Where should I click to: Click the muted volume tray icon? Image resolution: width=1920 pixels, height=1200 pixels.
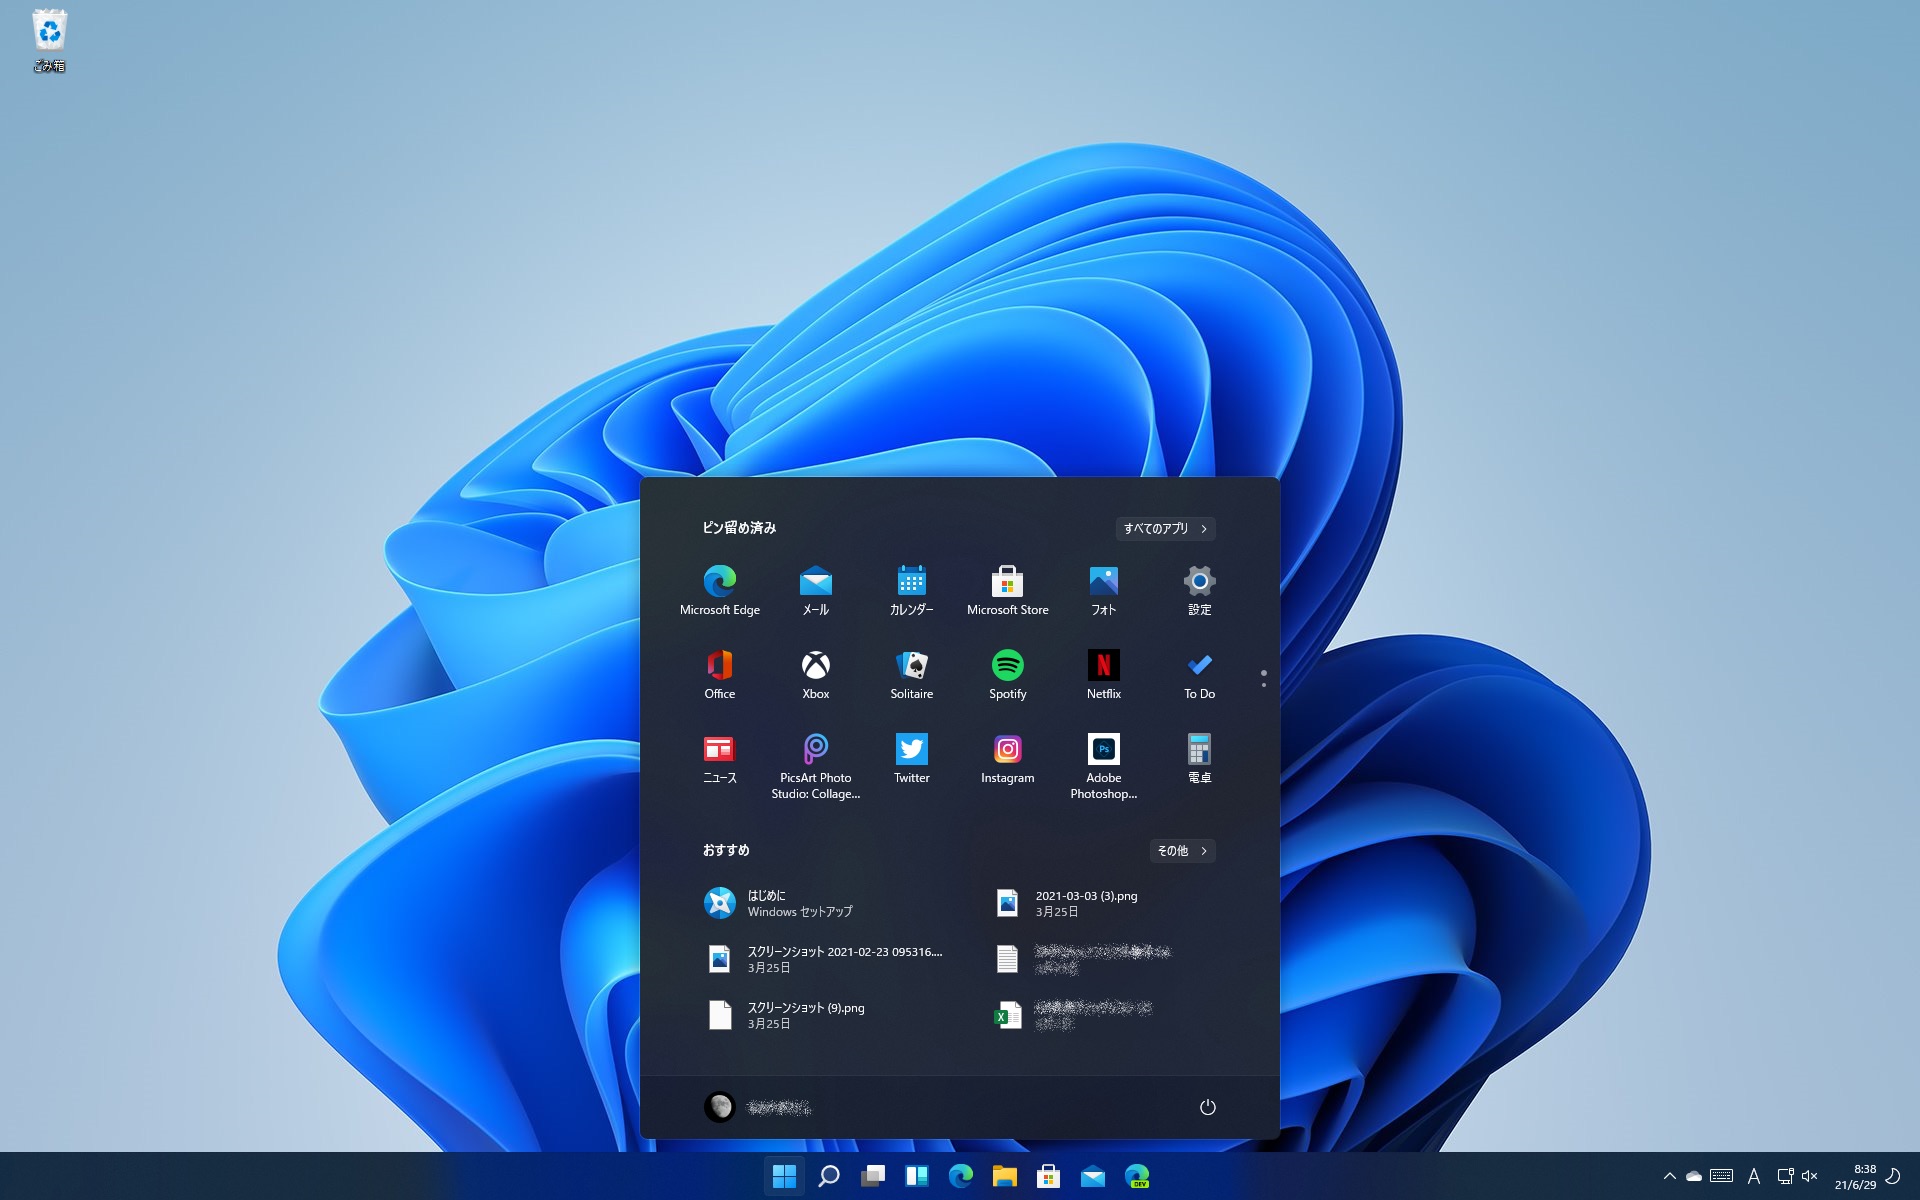(x=1810, y=1176)
